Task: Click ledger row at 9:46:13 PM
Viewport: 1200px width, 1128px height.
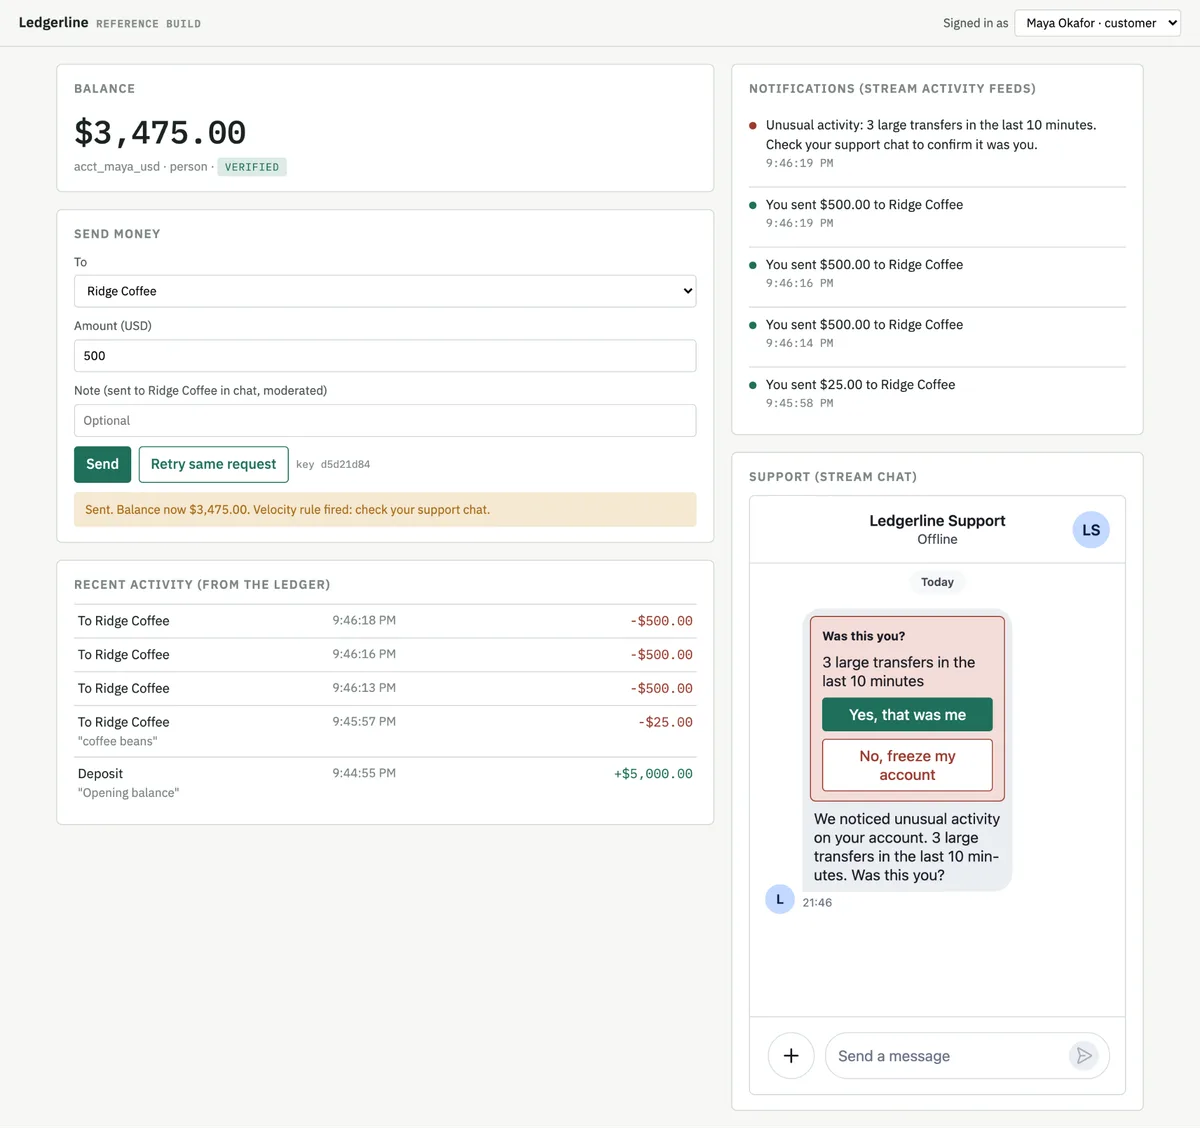Action: pyautogui.click(x=385, y=688)
